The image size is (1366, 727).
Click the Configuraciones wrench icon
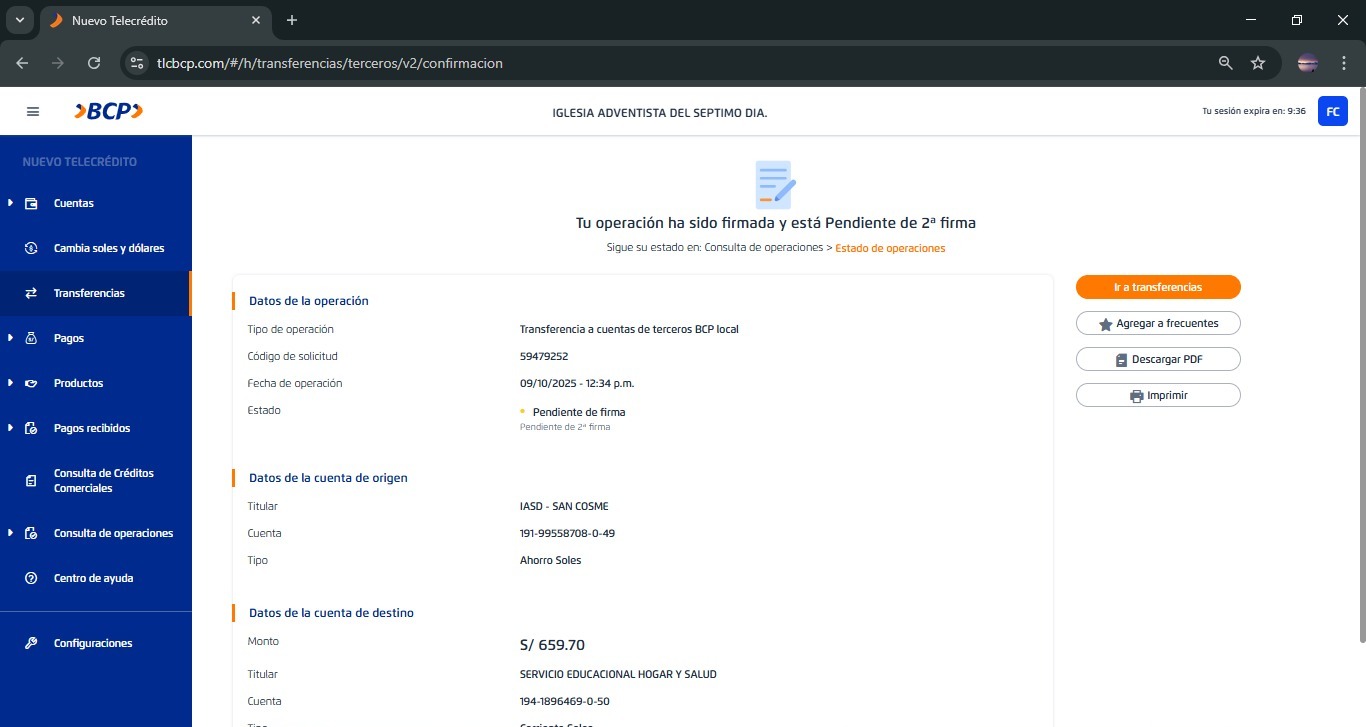click(x=31, y=643)
